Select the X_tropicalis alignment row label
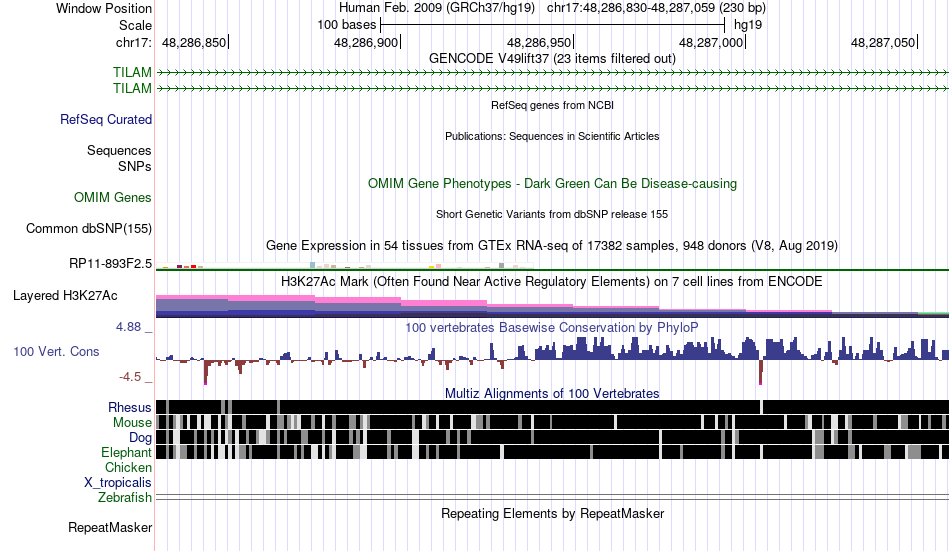Screen dimensions: 950x551 click(x=118, y=483)
